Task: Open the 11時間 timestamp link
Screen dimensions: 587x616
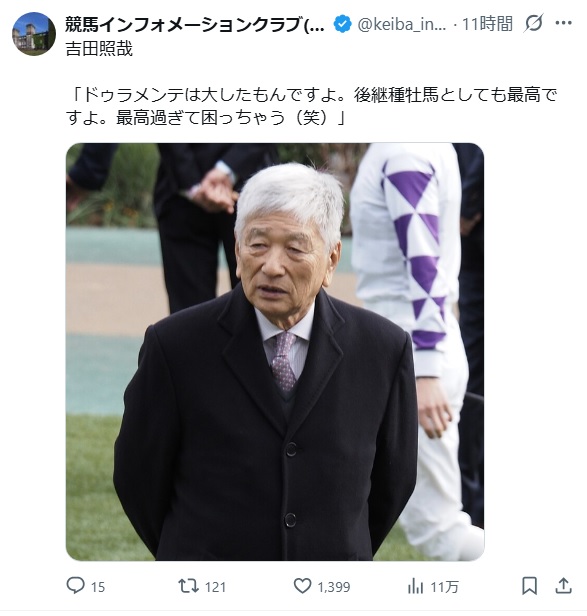Action: tap(487, 24)
